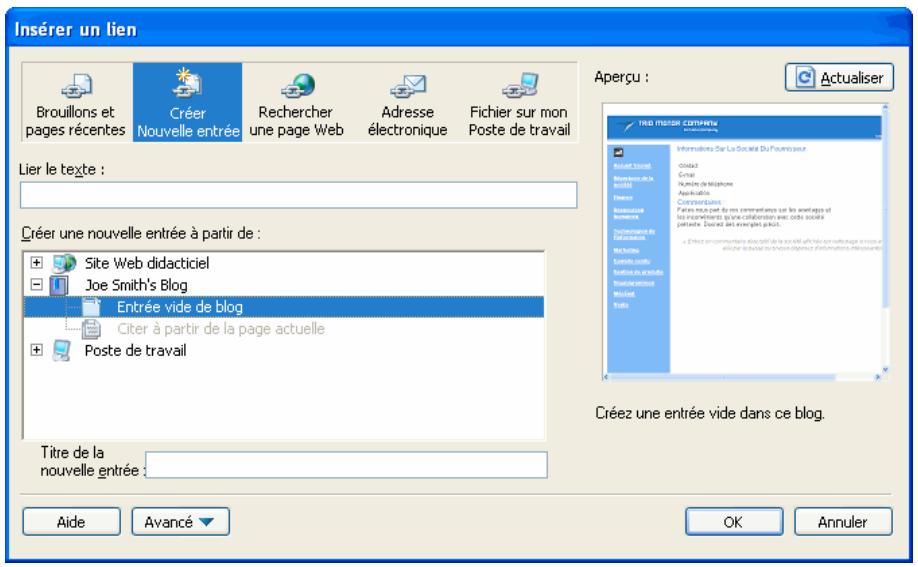Click the Titre de la nouvelle entrée field
The image size is (918, 567).
347,464
